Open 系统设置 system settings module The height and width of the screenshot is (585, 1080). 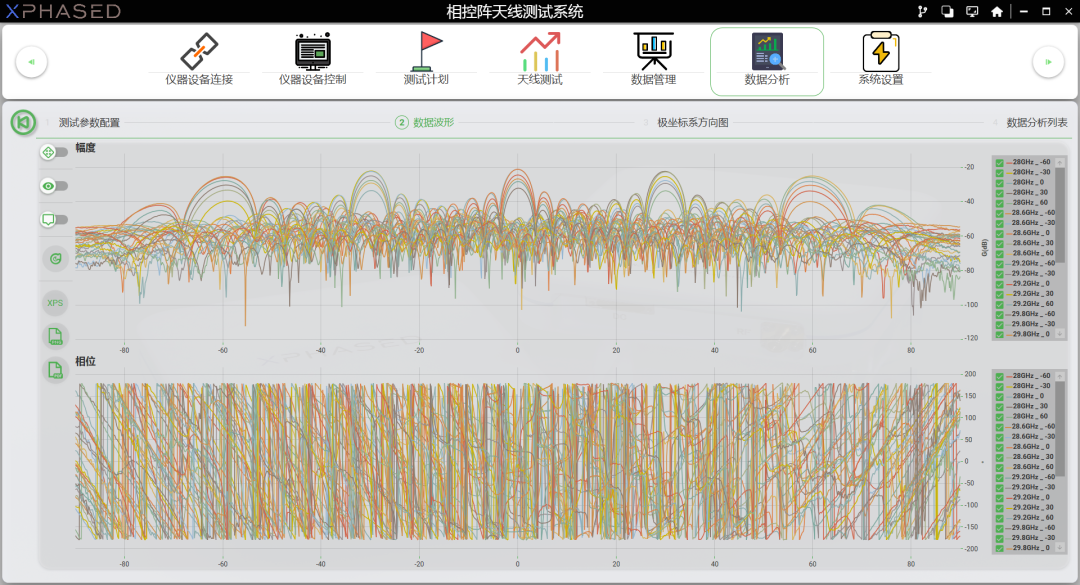[881, 61]
